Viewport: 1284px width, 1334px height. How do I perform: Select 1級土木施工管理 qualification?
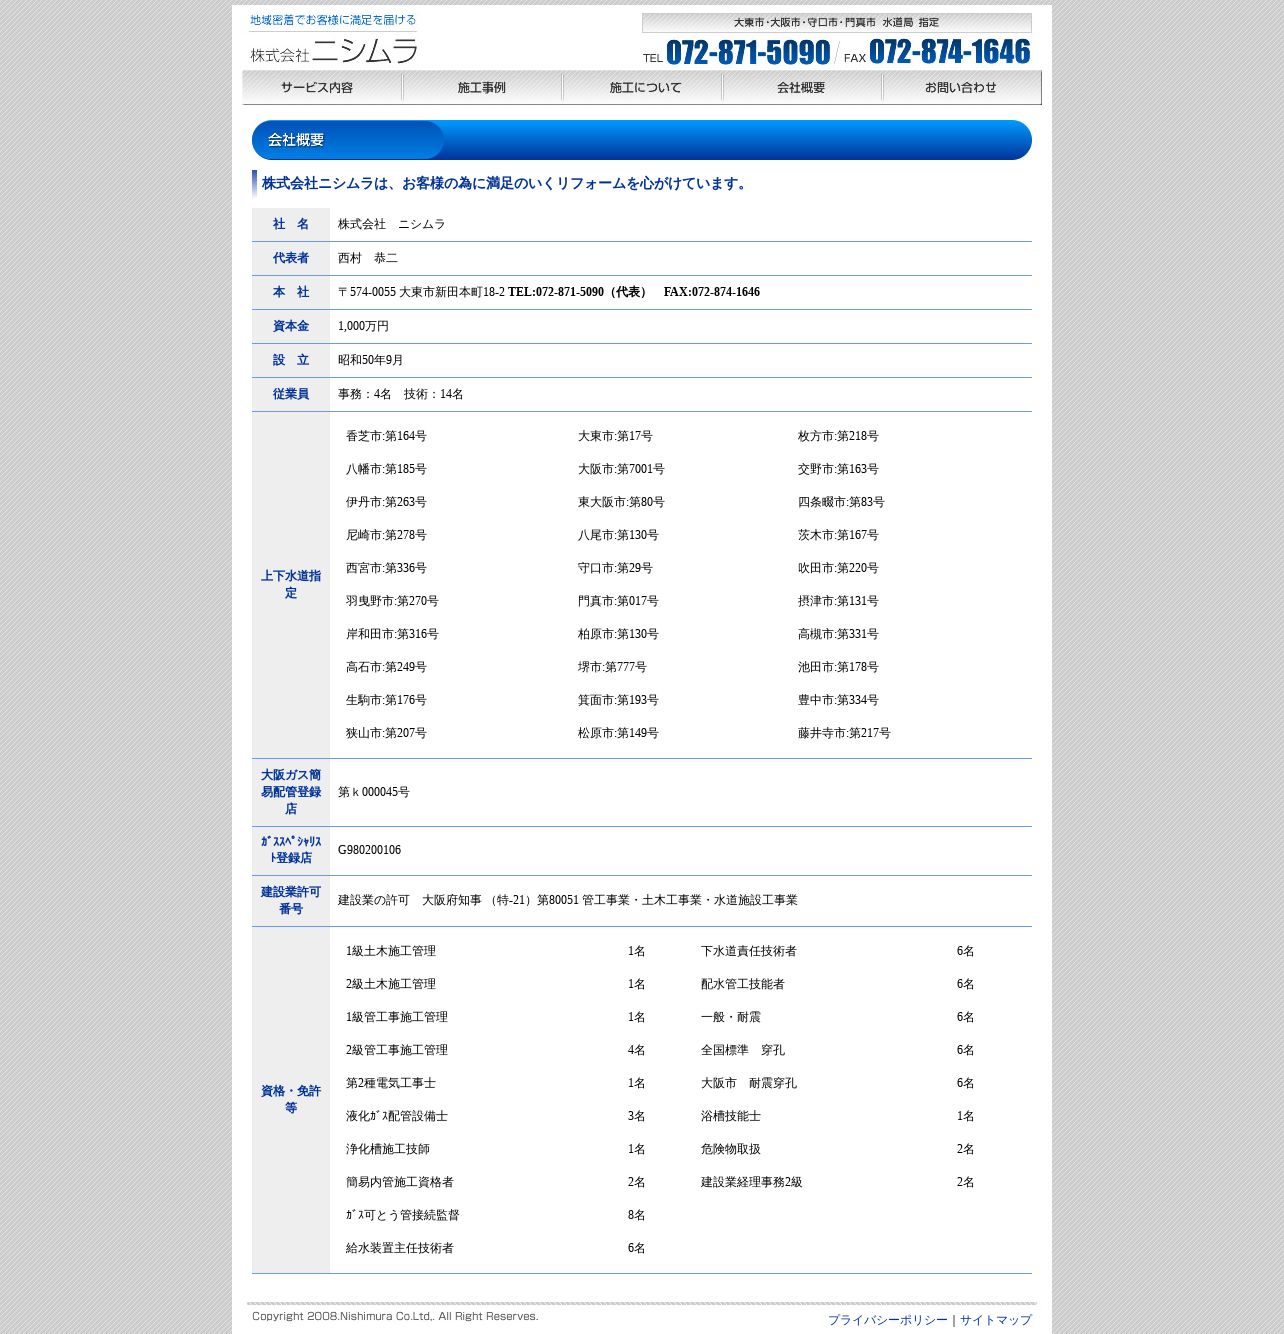(x=391, y=951)
